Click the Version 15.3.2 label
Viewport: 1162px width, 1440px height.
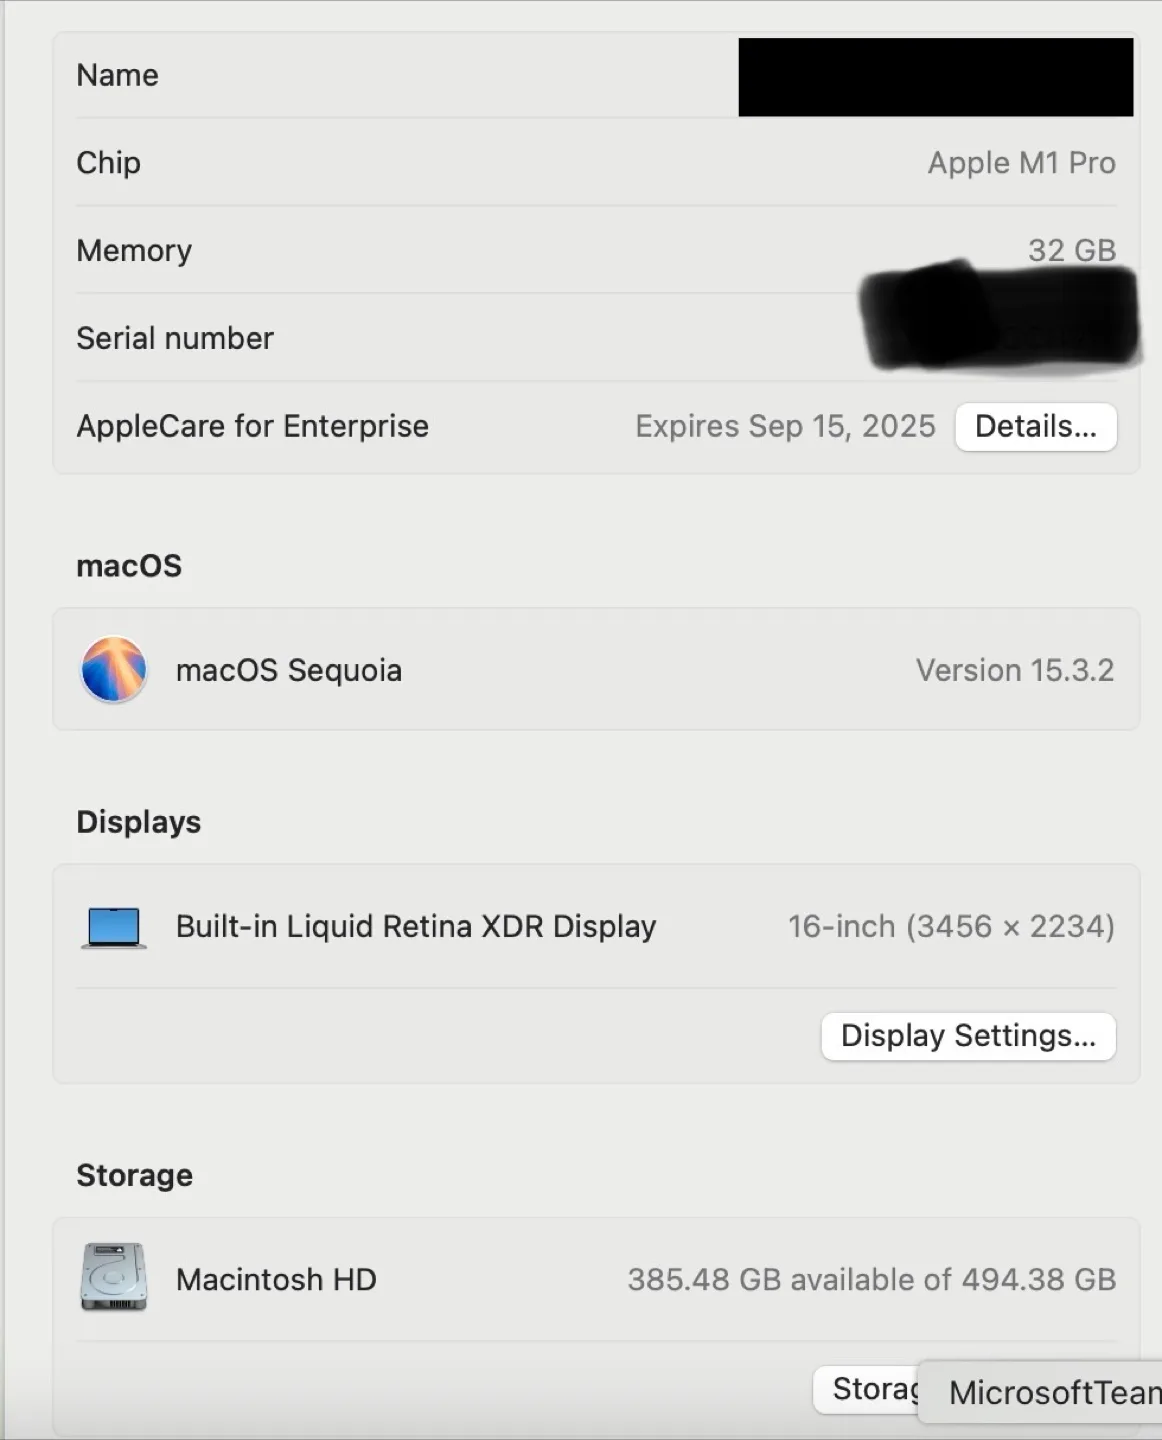coord(1014,670)
